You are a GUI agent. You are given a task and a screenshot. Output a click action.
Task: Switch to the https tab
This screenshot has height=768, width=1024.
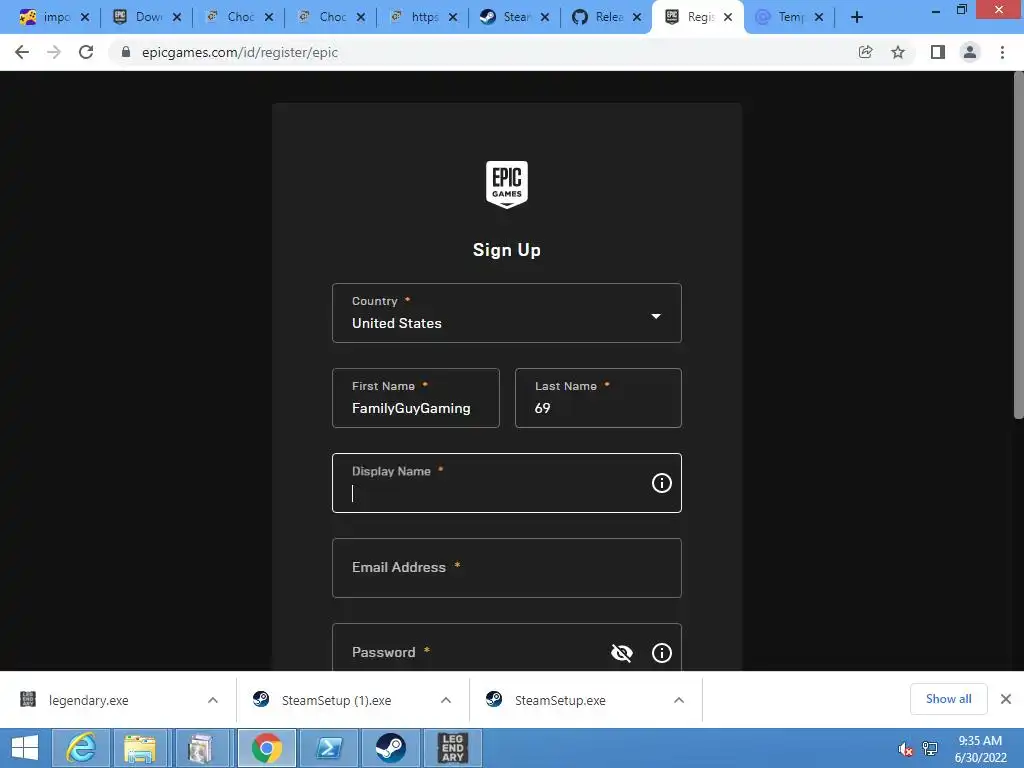(x=423, y=17)
